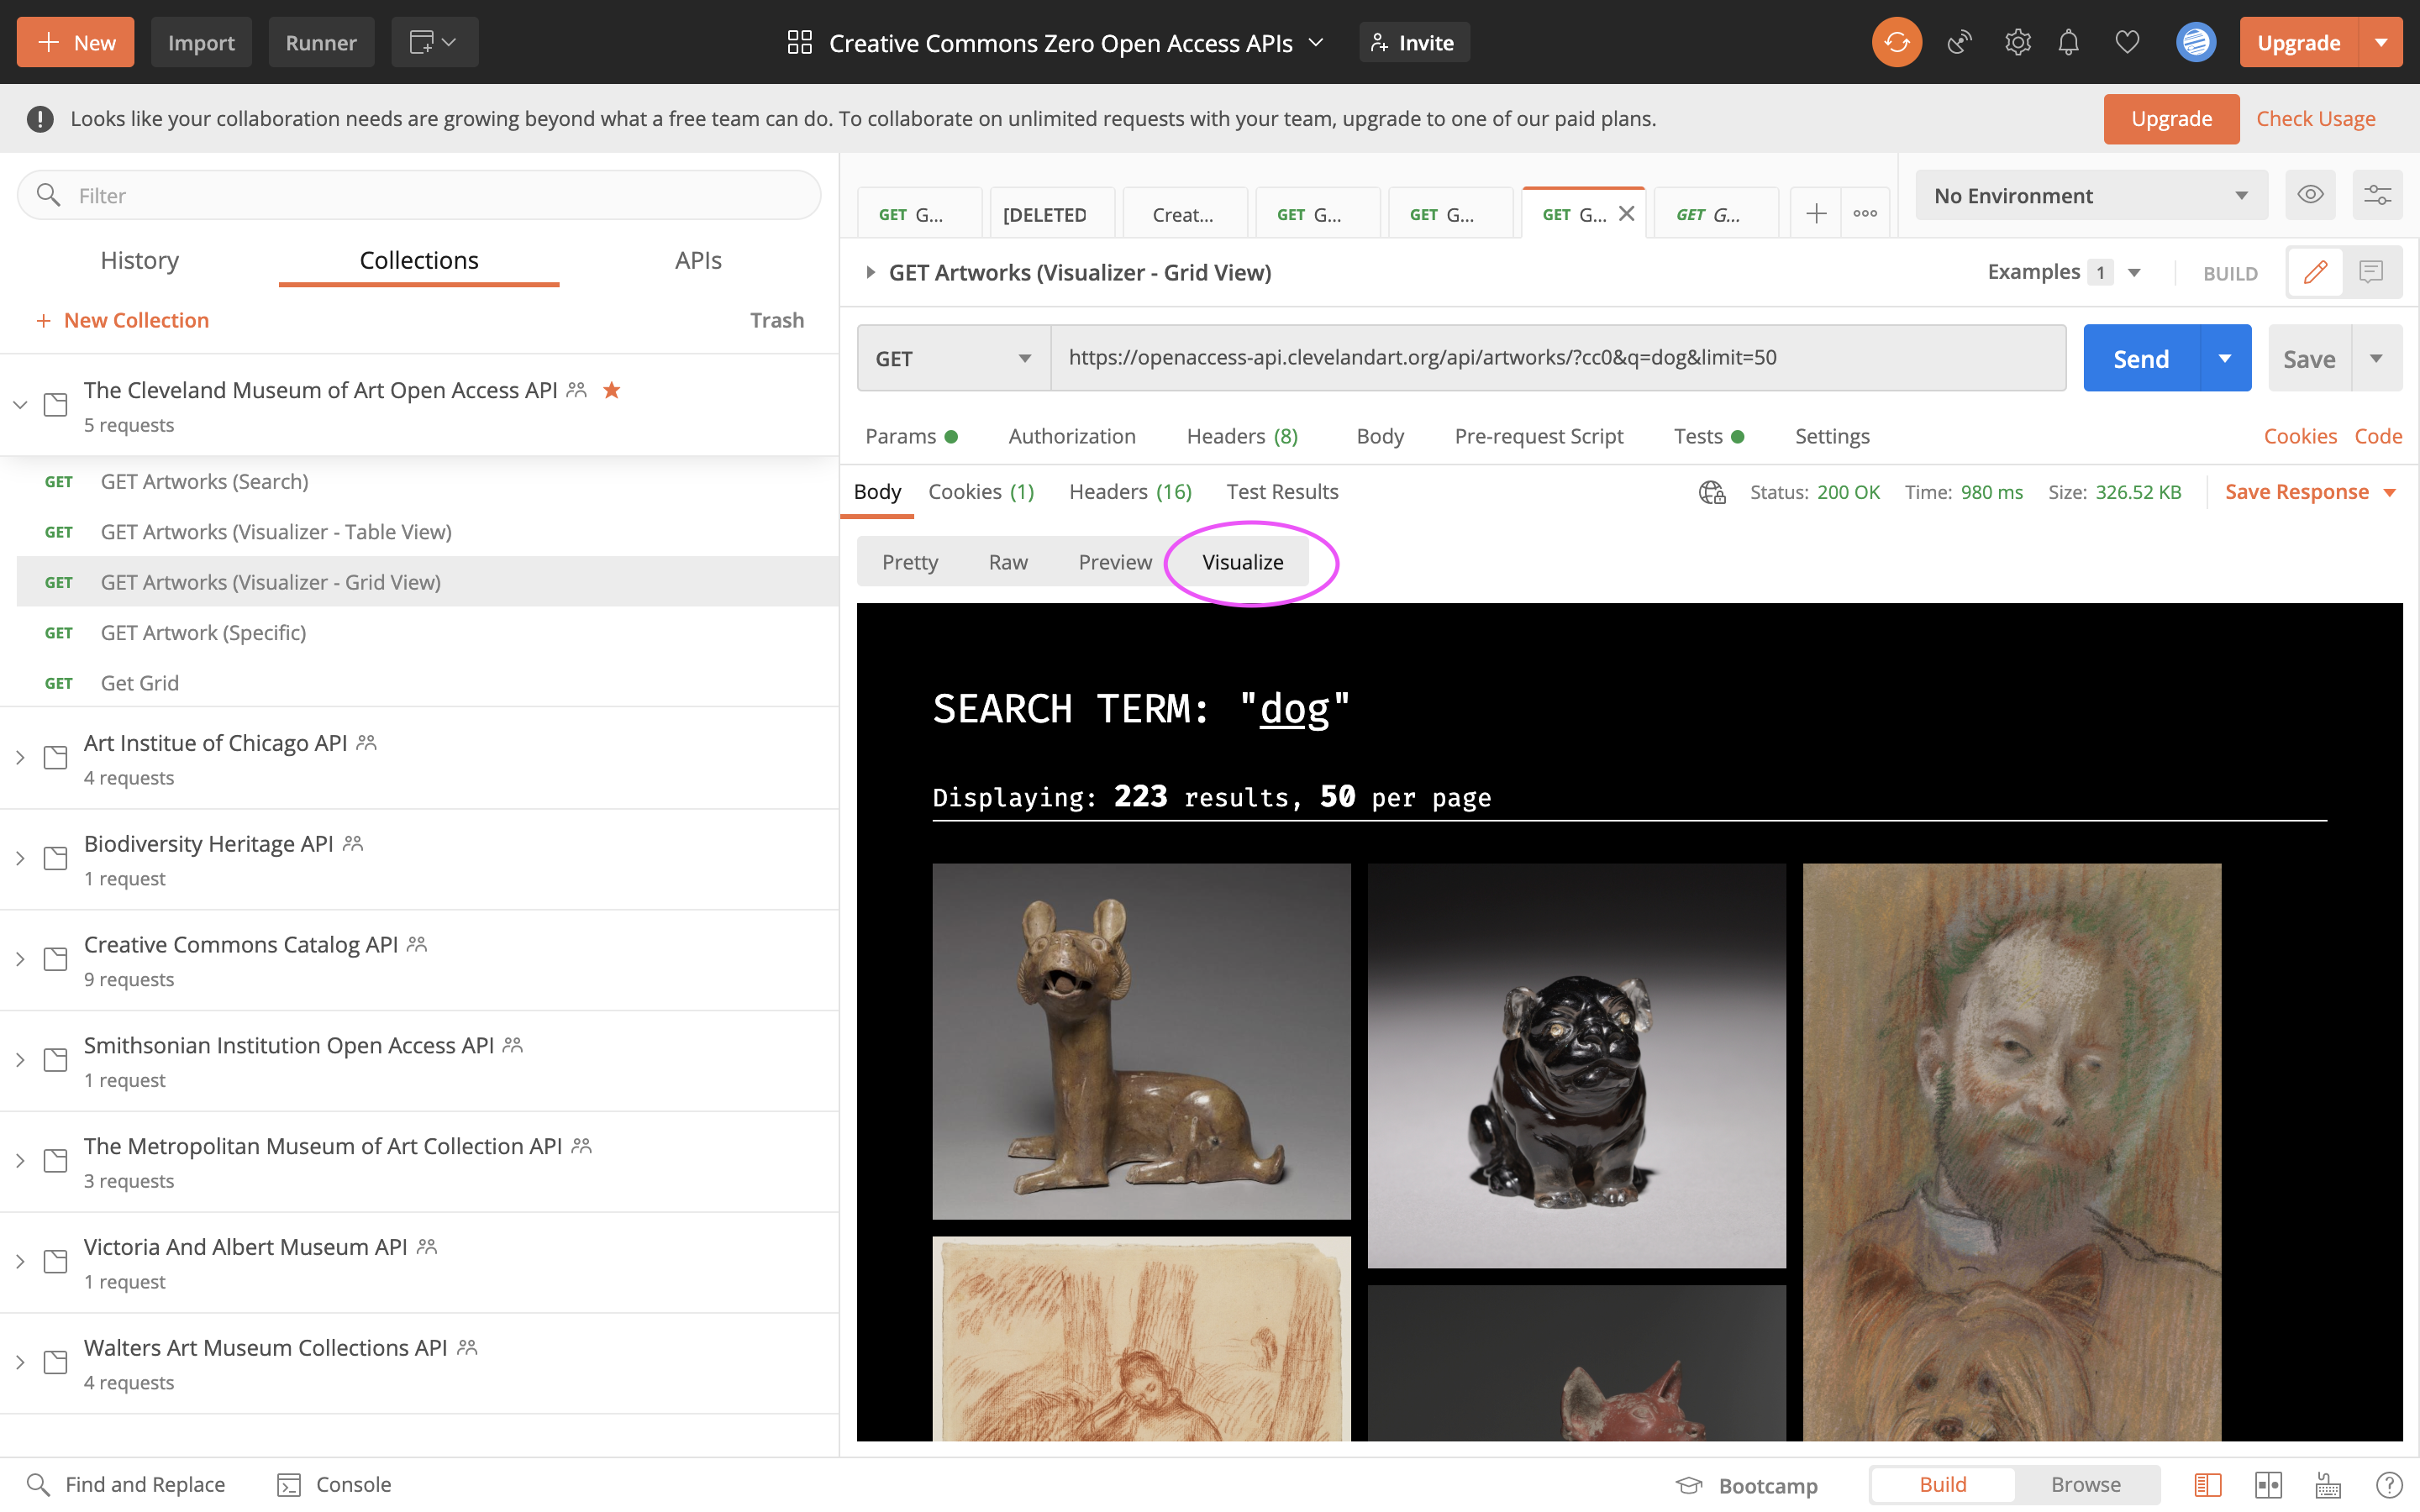Open the settings gear icon
The image size is (2420, 1512).
(2017, 42)
